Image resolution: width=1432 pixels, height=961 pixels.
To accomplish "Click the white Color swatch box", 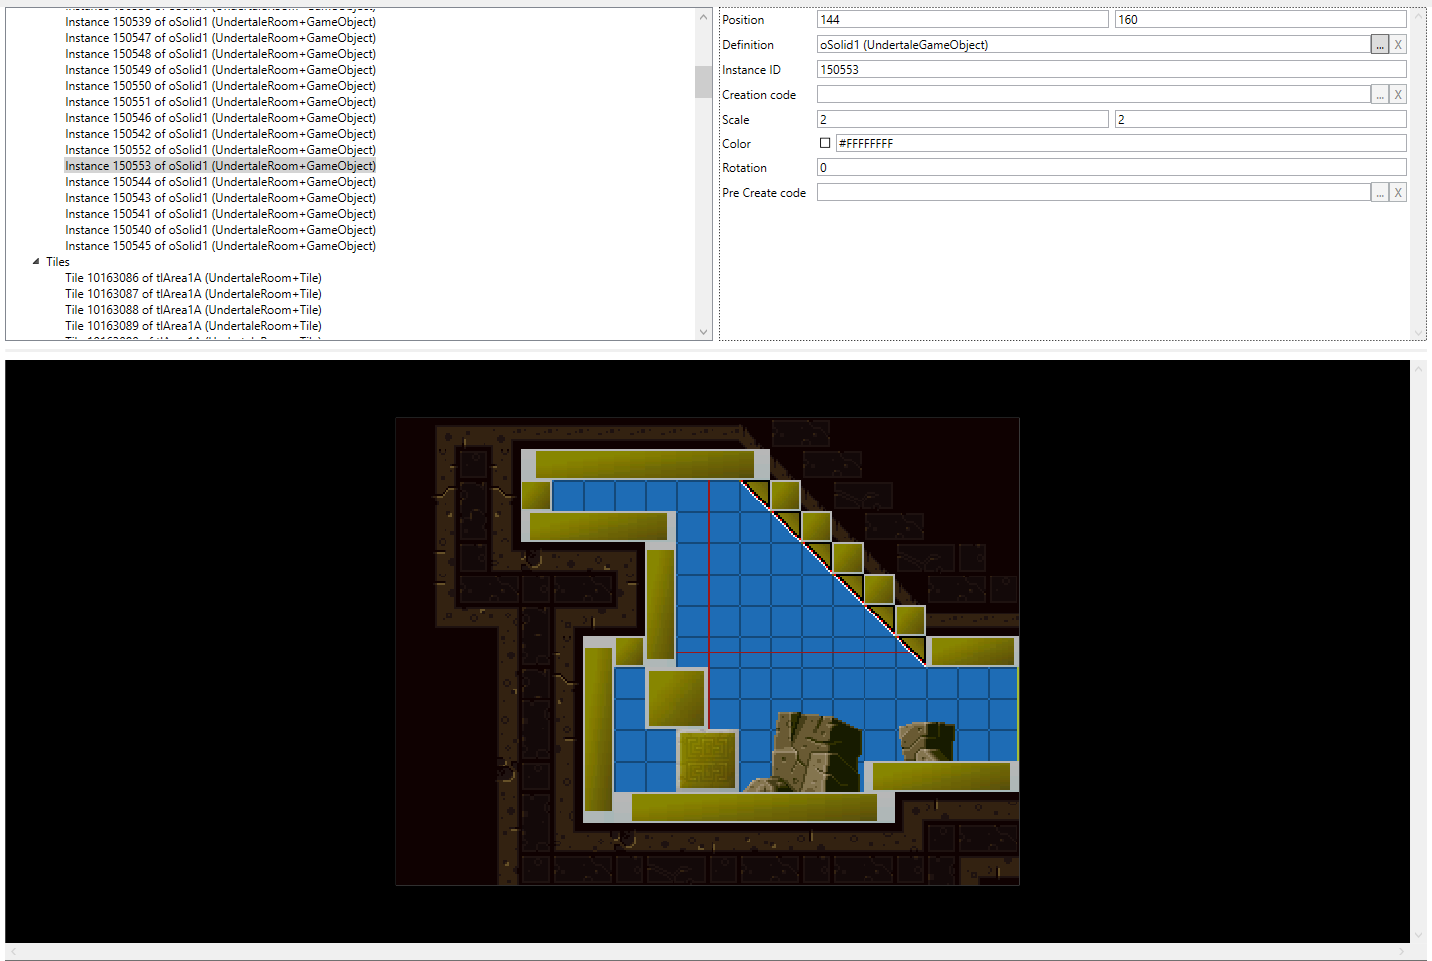I will tap(825, 143).
